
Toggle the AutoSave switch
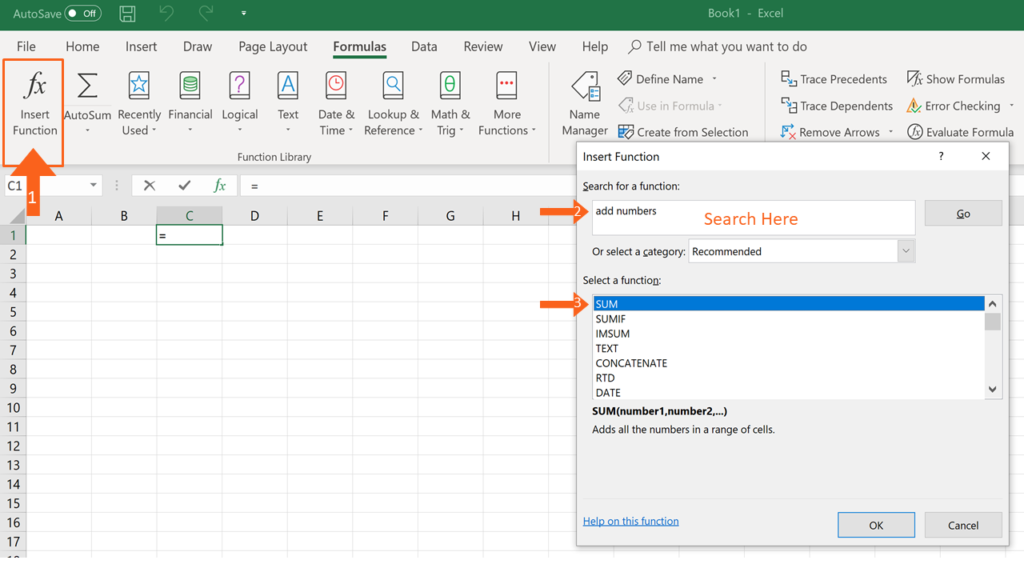[x=83, y=13]
